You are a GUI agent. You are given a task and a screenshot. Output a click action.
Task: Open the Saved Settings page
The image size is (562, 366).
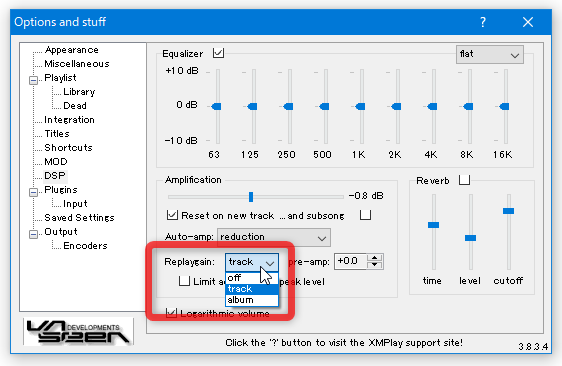79,218
